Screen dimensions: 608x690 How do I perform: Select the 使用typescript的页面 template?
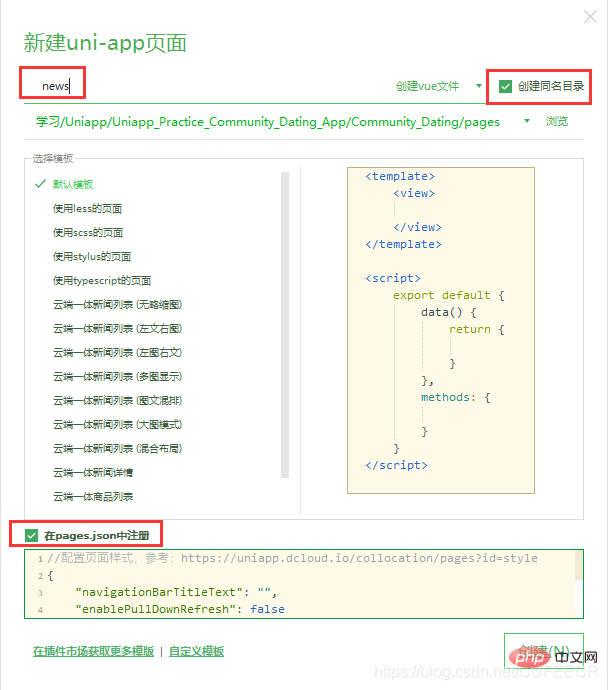102,280
